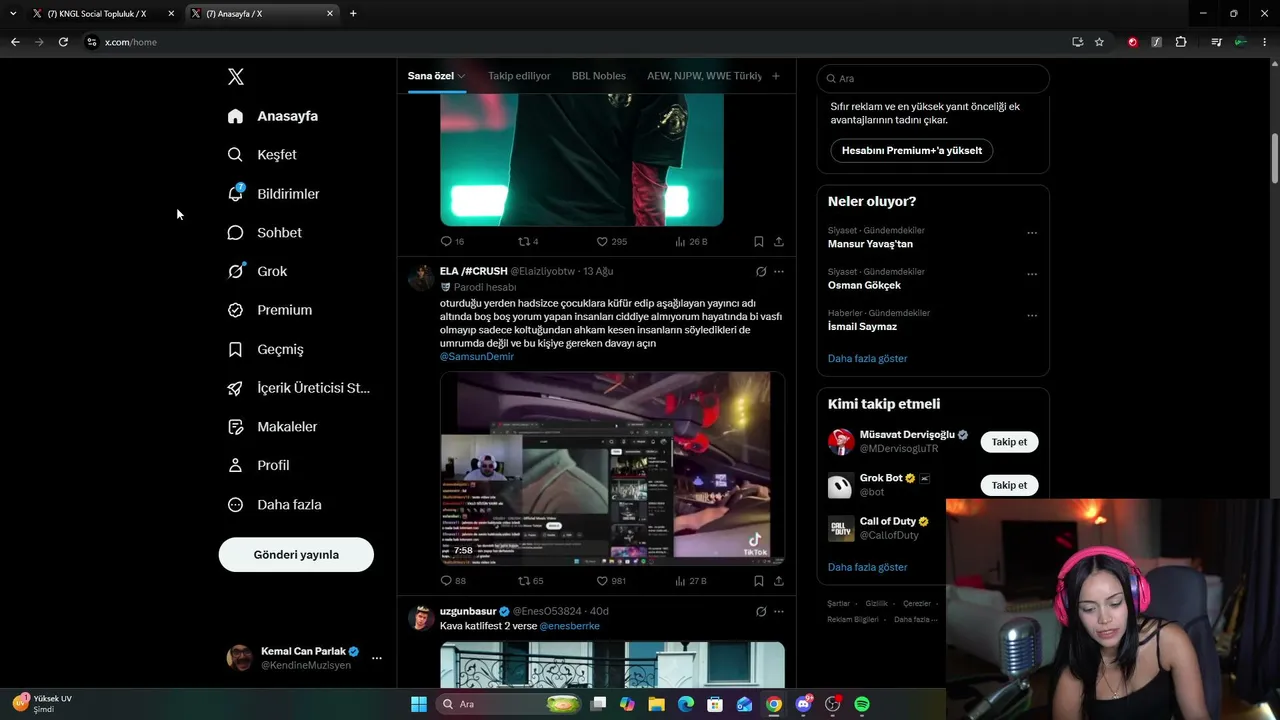
Task: Click Daha fazla göster under trends
Action: (x=868, y=358)
